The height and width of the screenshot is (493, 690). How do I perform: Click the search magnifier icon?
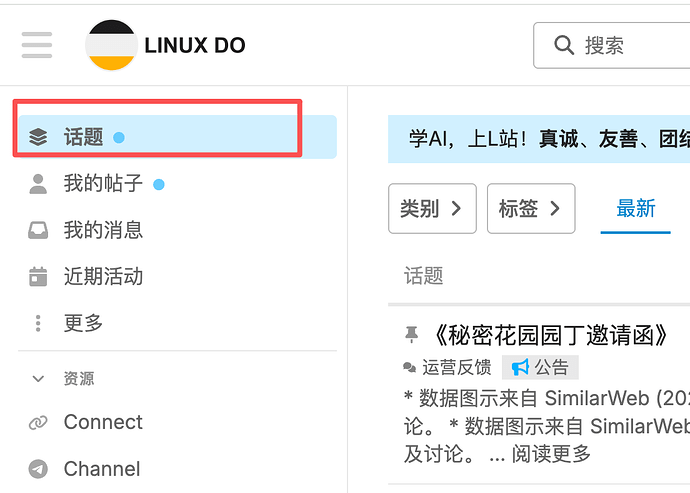(564, 45)
